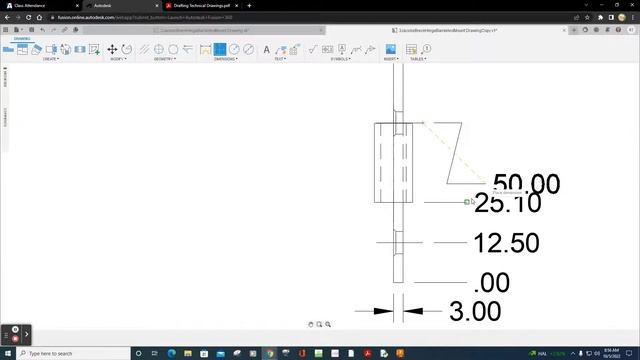Click the zoom window icon below the drawing

click(319, 324)
